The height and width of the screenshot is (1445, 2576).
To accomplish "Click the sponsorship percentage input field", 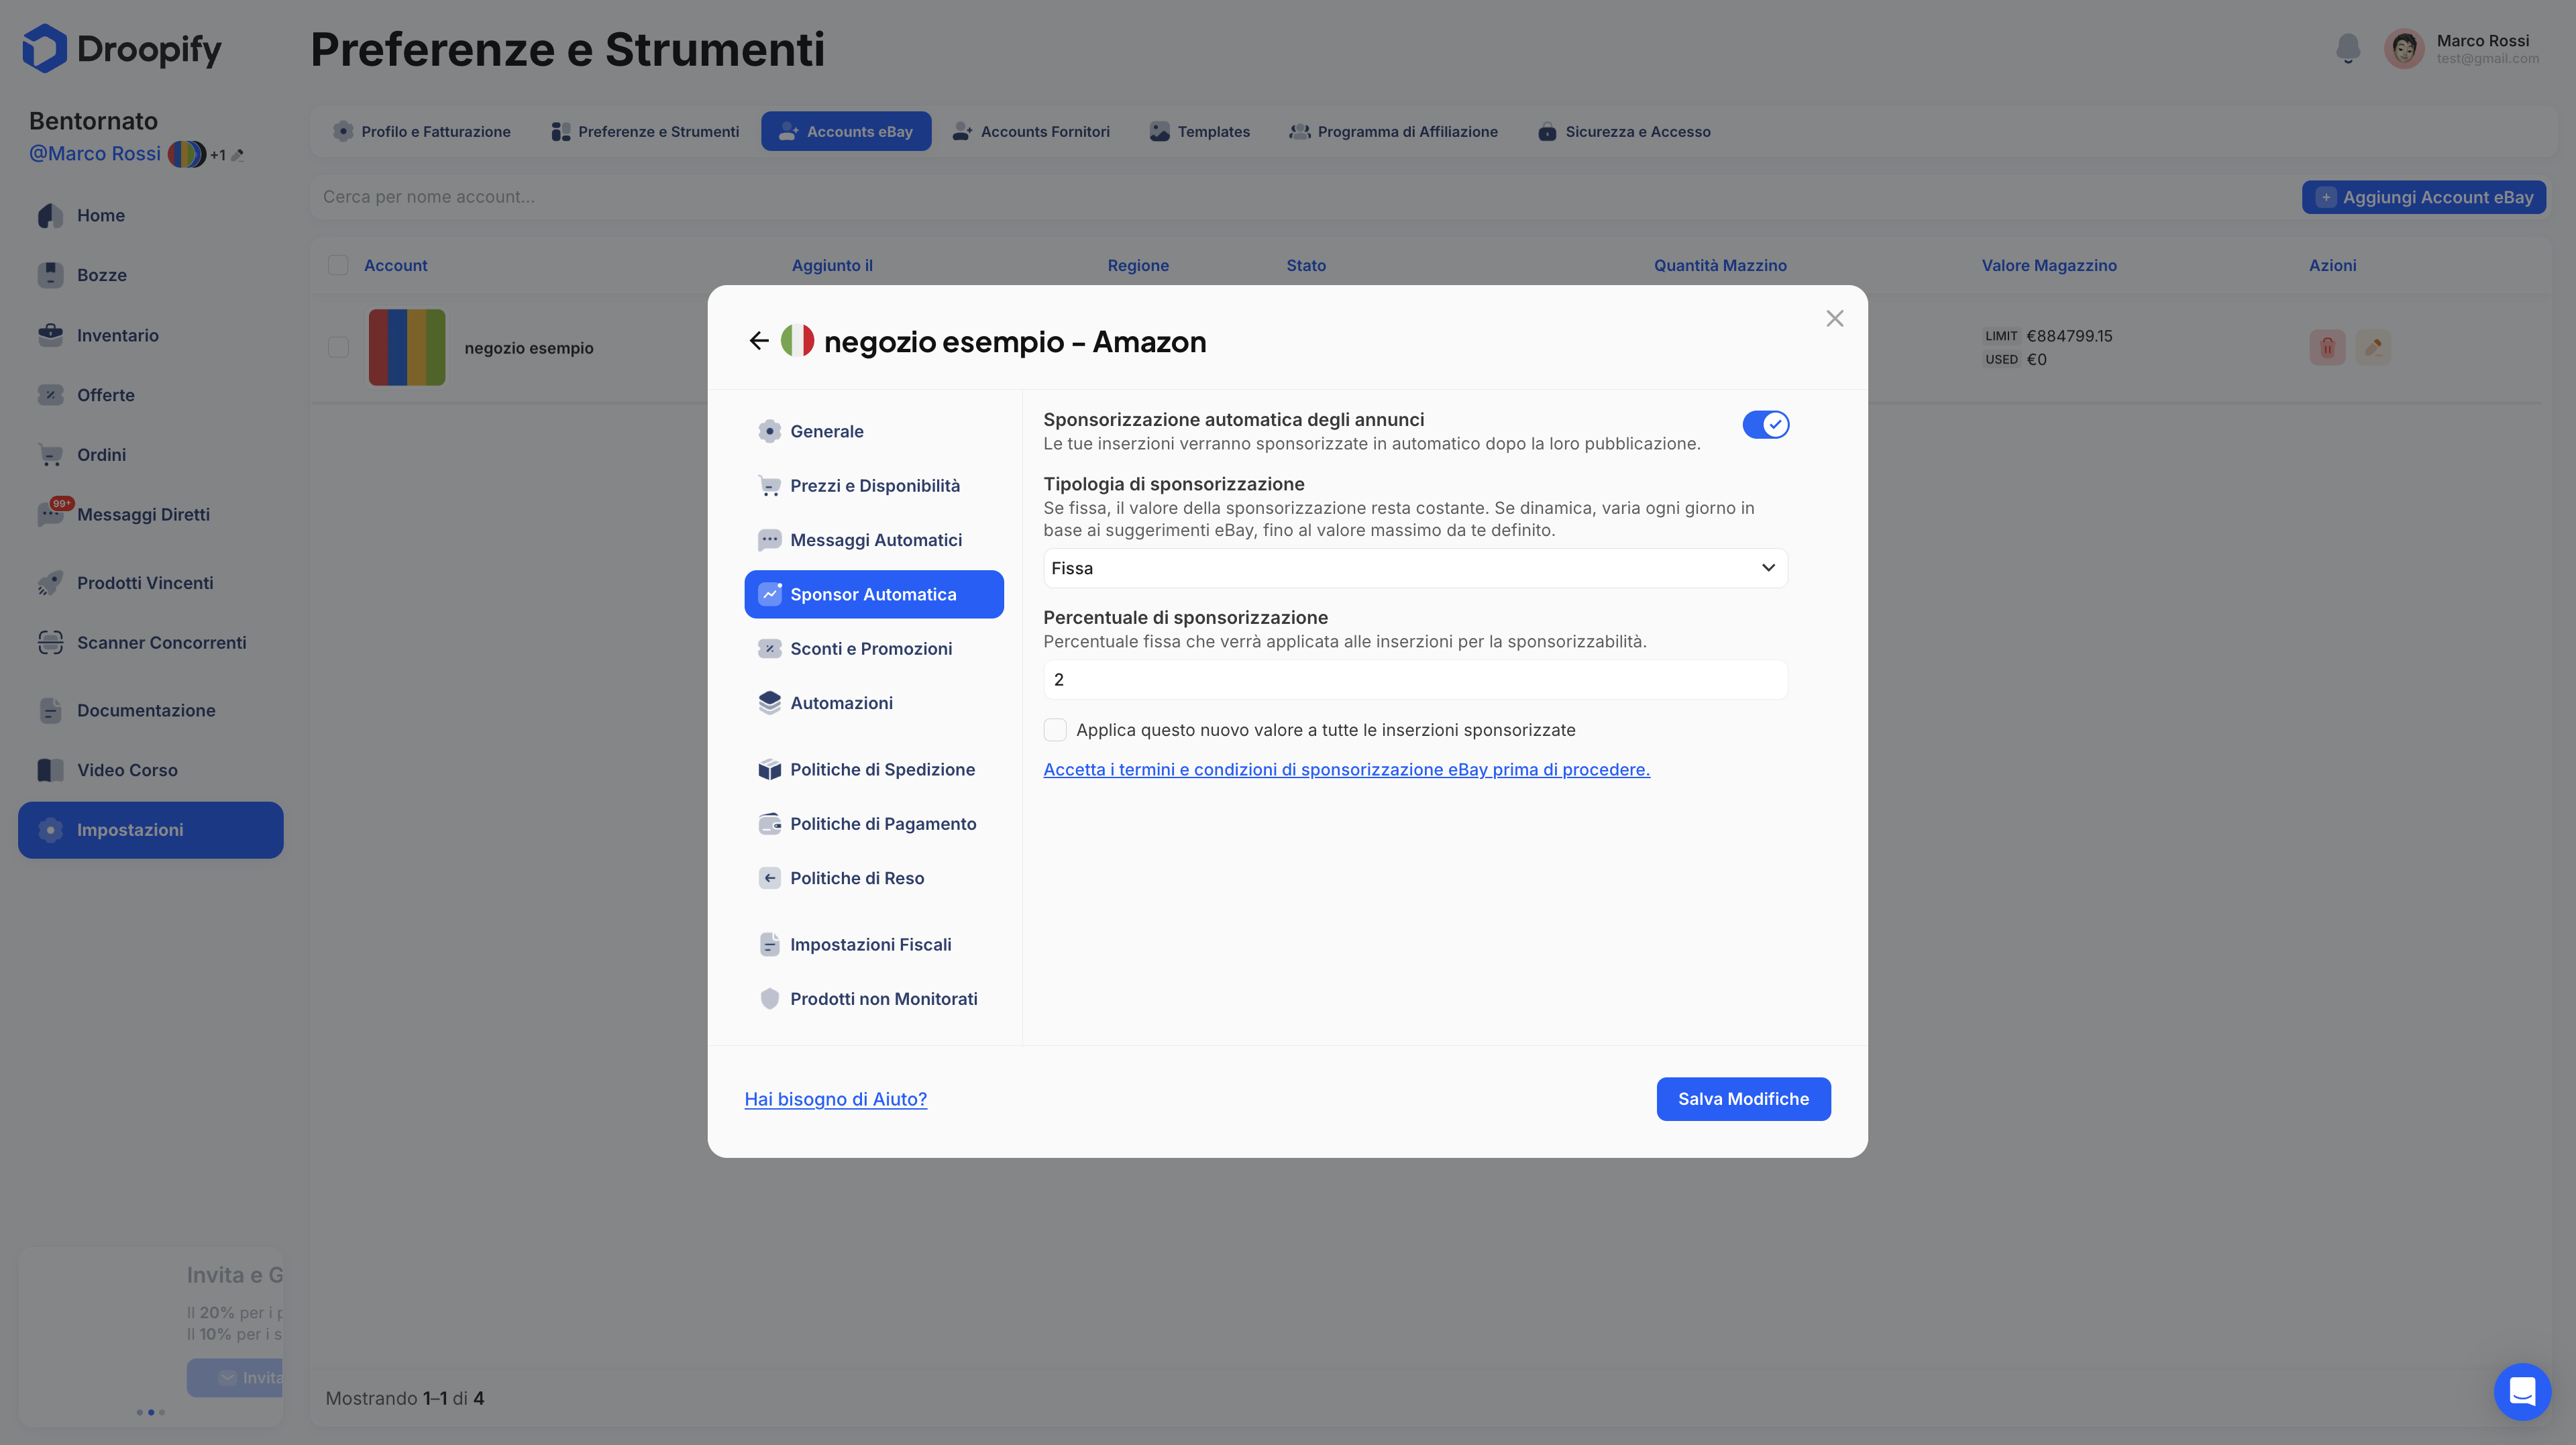I will [x=1414, y=680].
